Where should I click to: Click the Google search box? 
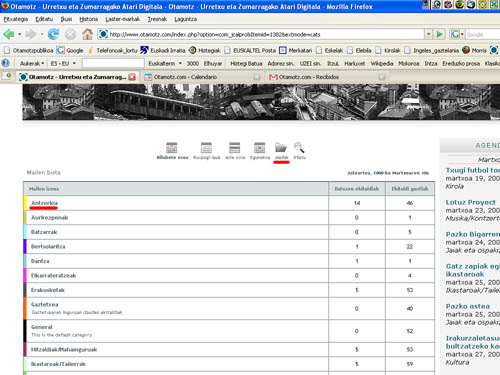(482, 34)
